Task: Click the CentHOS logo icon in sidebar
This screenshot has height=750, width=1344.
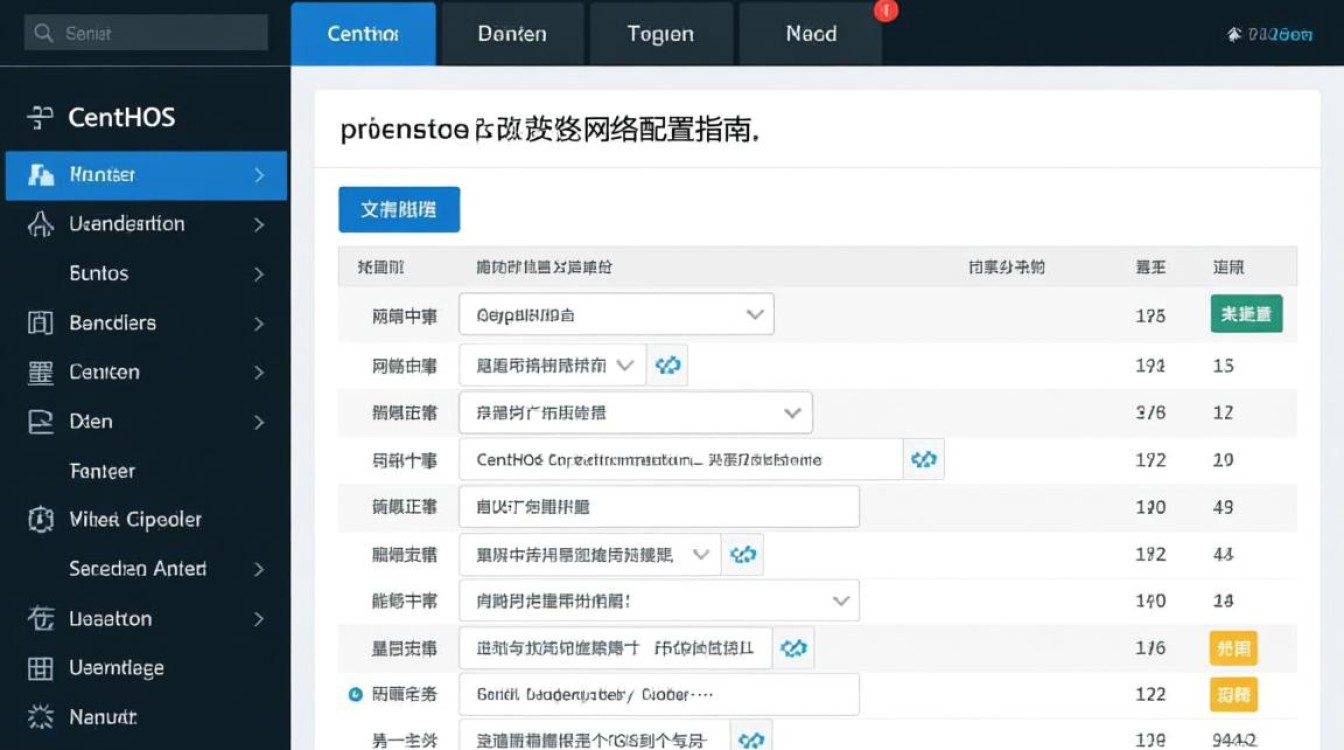Action: pos(40,118)
